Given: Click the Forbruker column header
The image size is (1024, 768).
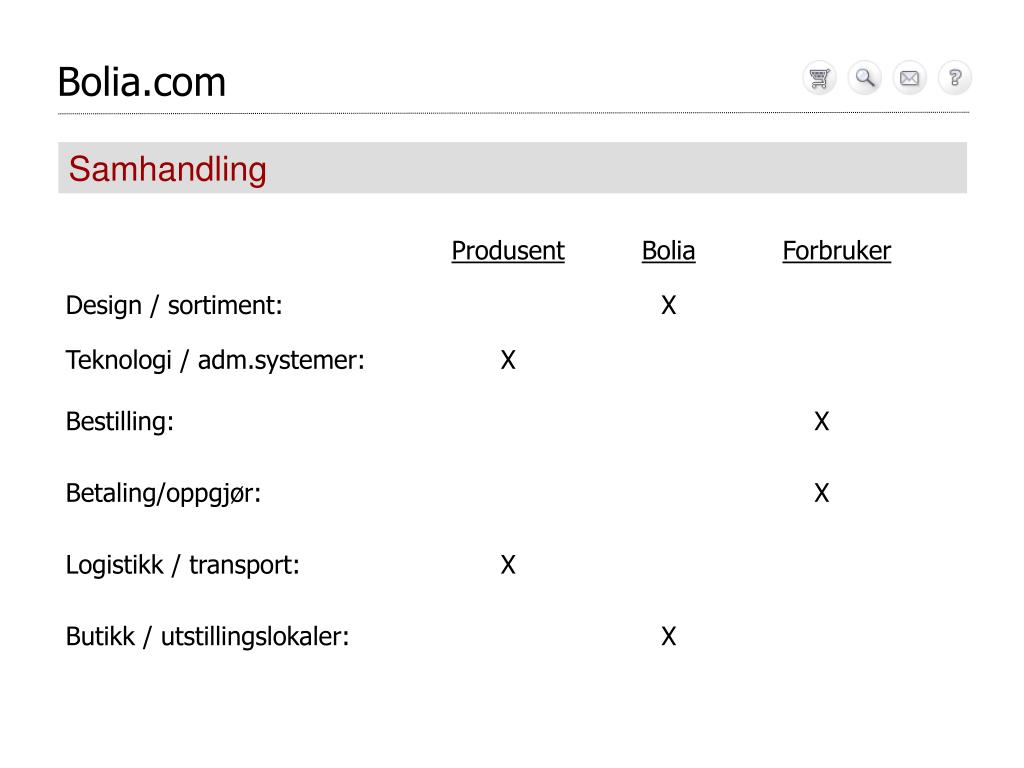Looking at the screenshot, I should coord(837,251).
